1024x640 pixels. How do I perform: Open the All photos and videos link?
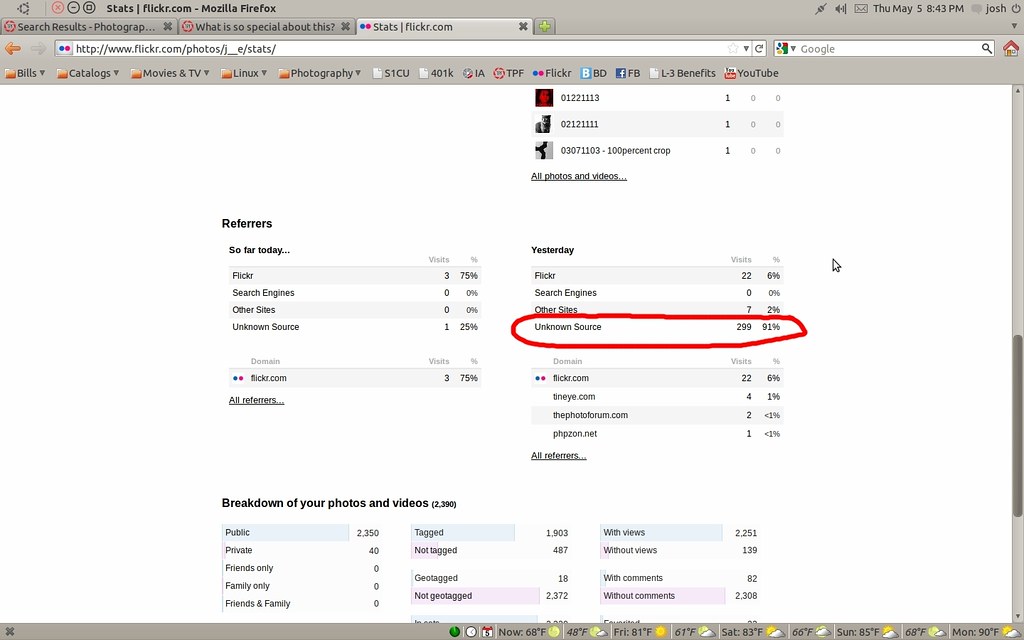579,176
